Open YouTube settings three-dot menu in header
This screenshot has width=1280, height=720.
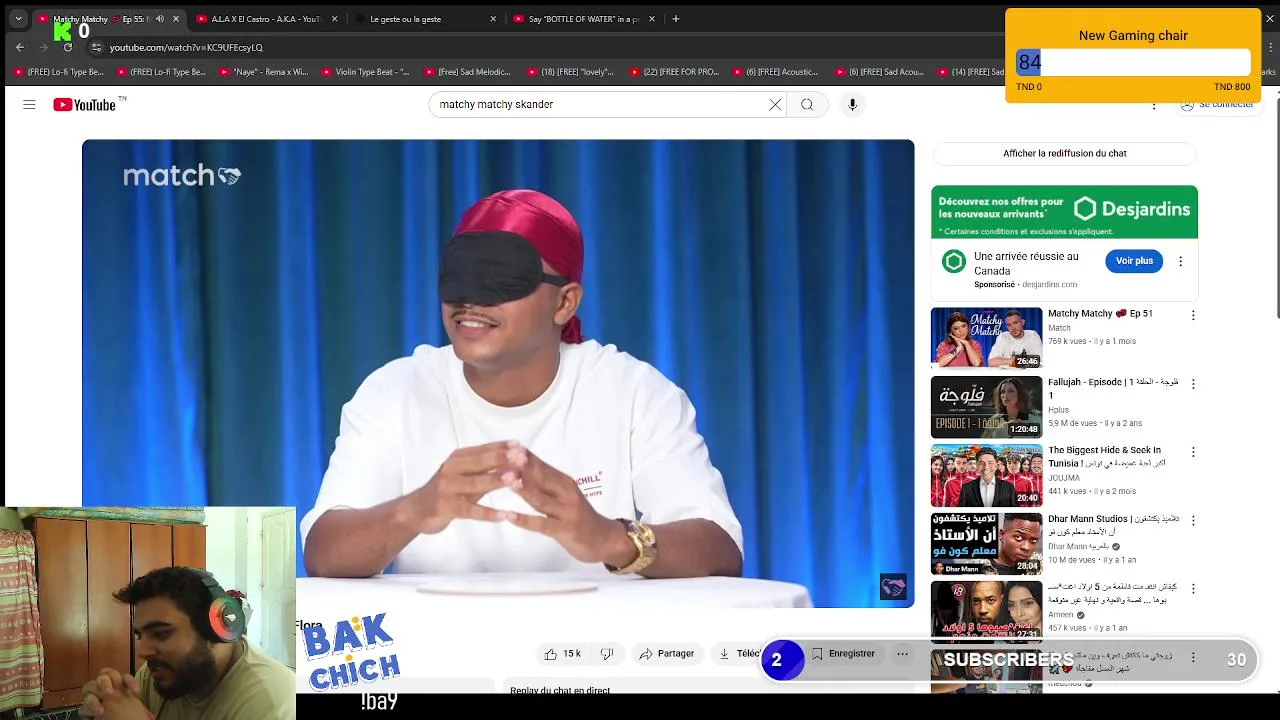point(1154,104)
